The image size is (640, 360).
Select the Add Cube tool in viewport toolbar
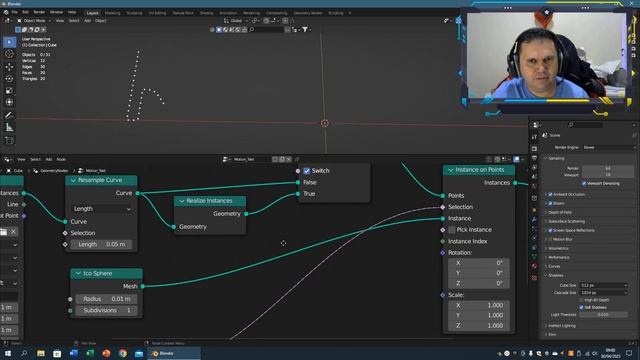pyautogui.click(x=9, y=141)
